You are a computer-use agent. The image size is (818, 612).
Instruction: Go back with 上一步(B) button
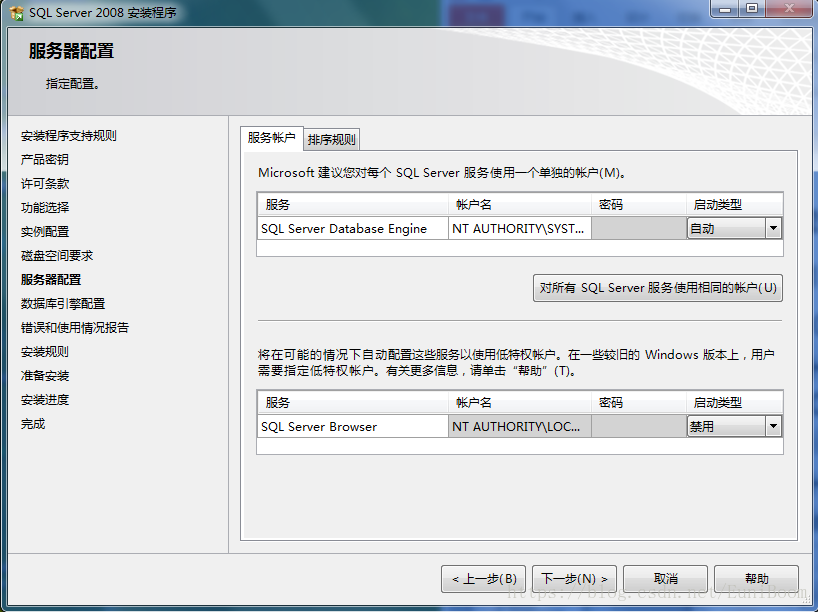tap(483, 579)
